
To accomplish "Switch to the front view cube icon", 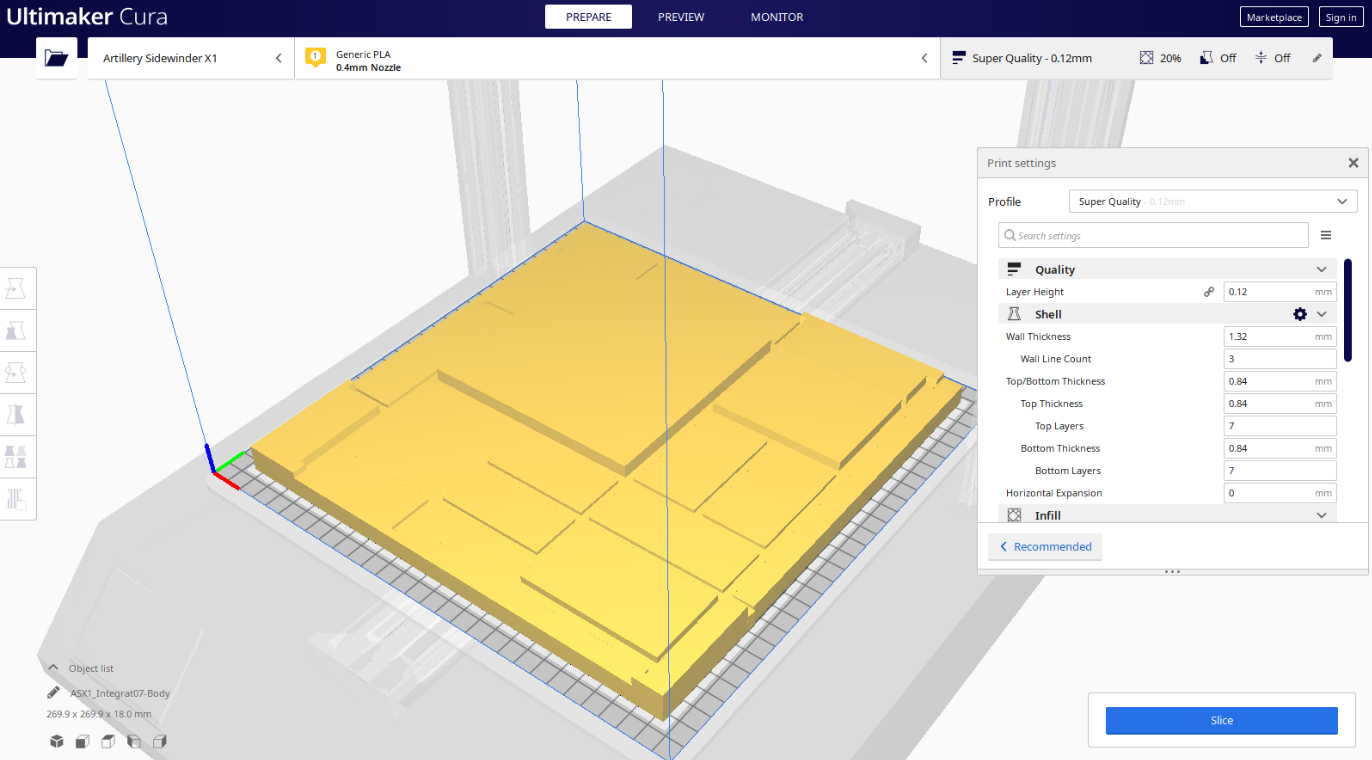I will click(83, 741).
